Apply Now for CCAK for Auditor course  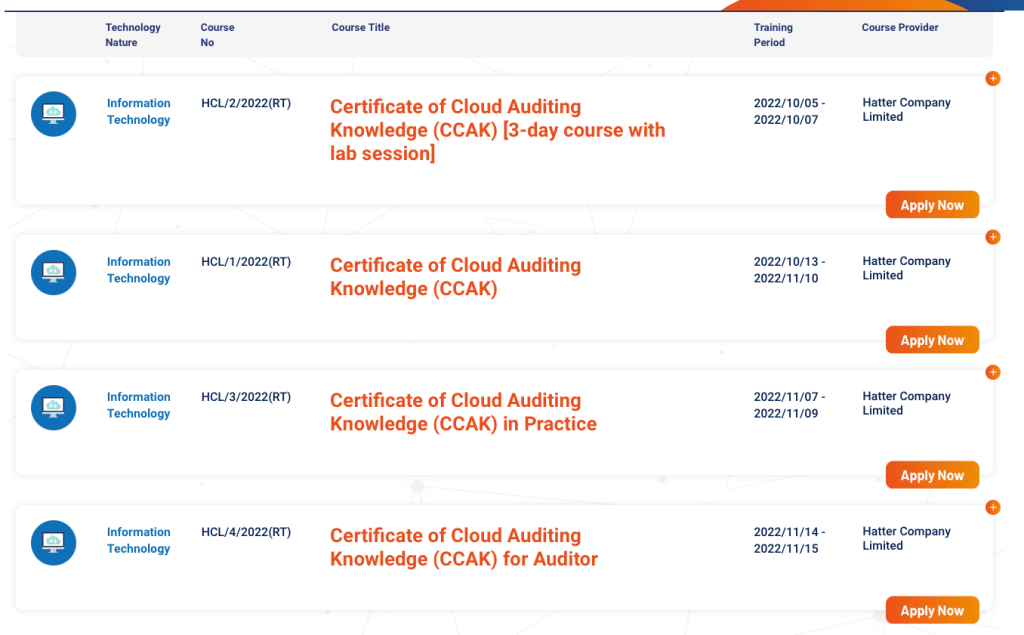click(x=932, y=610)
